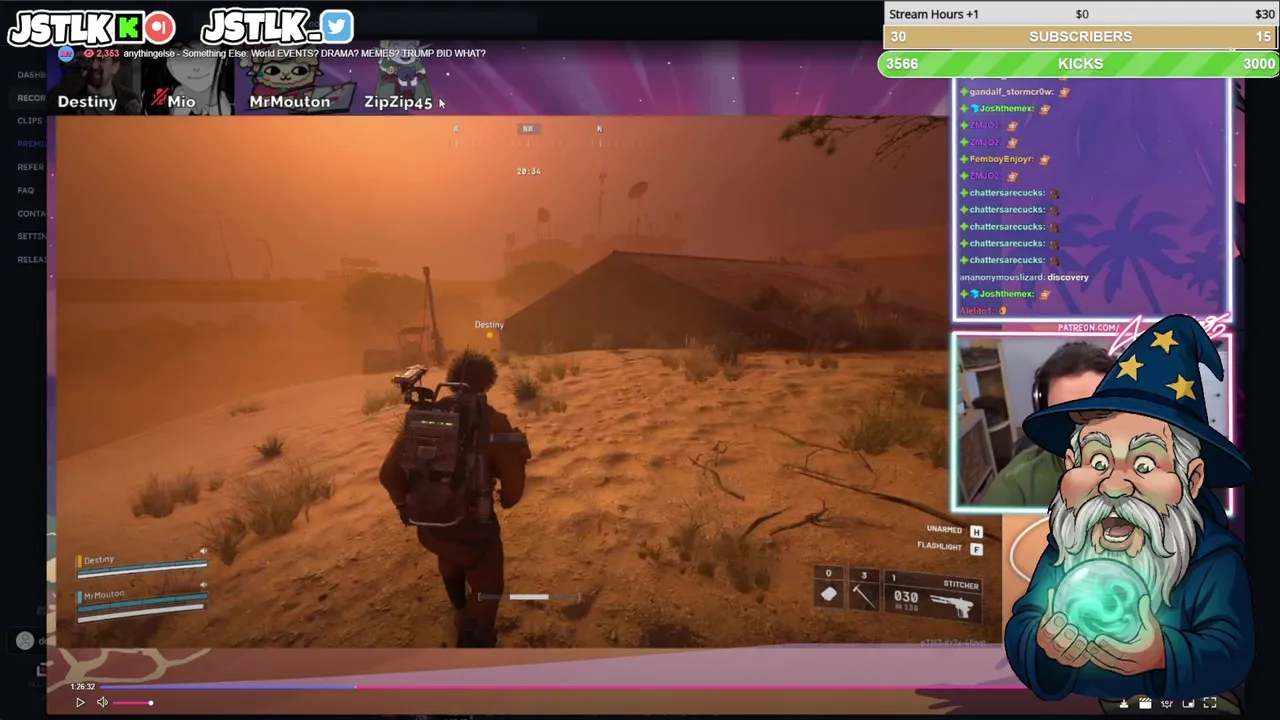Click the stream title 'anythingelse - Something Else'
The image size is (1280, 720).
tap(183, 53)
